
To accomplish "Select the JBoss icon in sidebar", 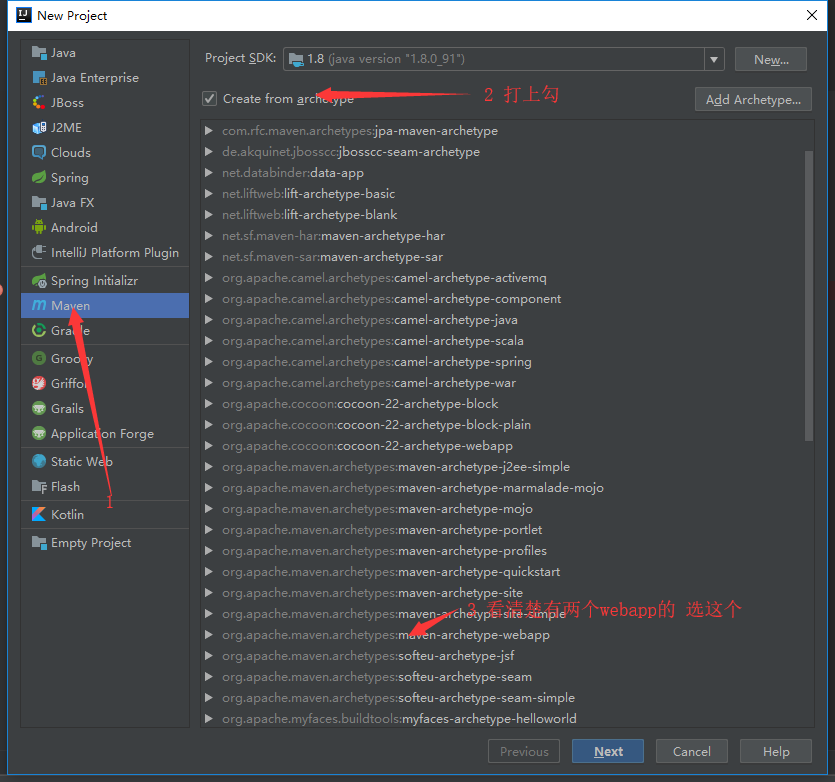I will click(x=39, y=103).
